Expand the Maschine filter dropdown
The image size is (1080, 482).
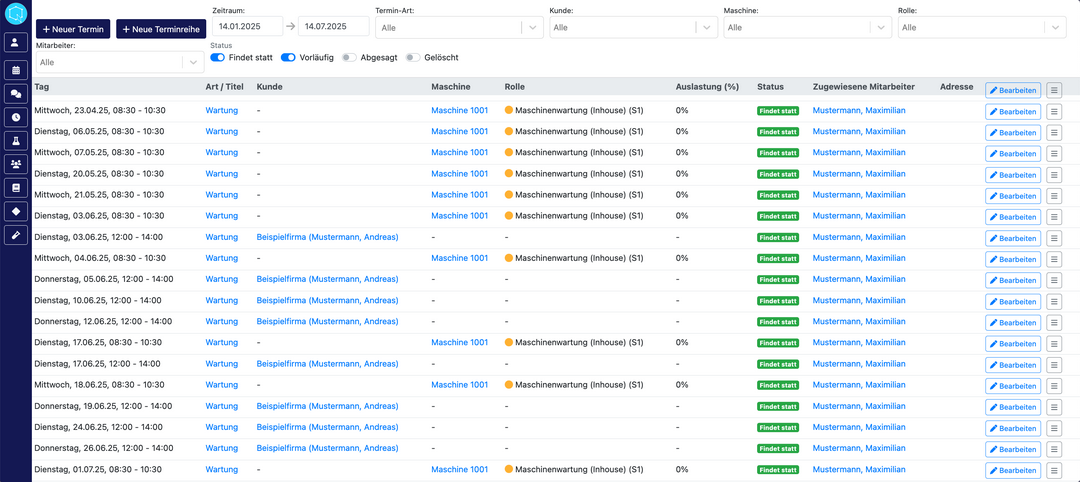(881, 28)
